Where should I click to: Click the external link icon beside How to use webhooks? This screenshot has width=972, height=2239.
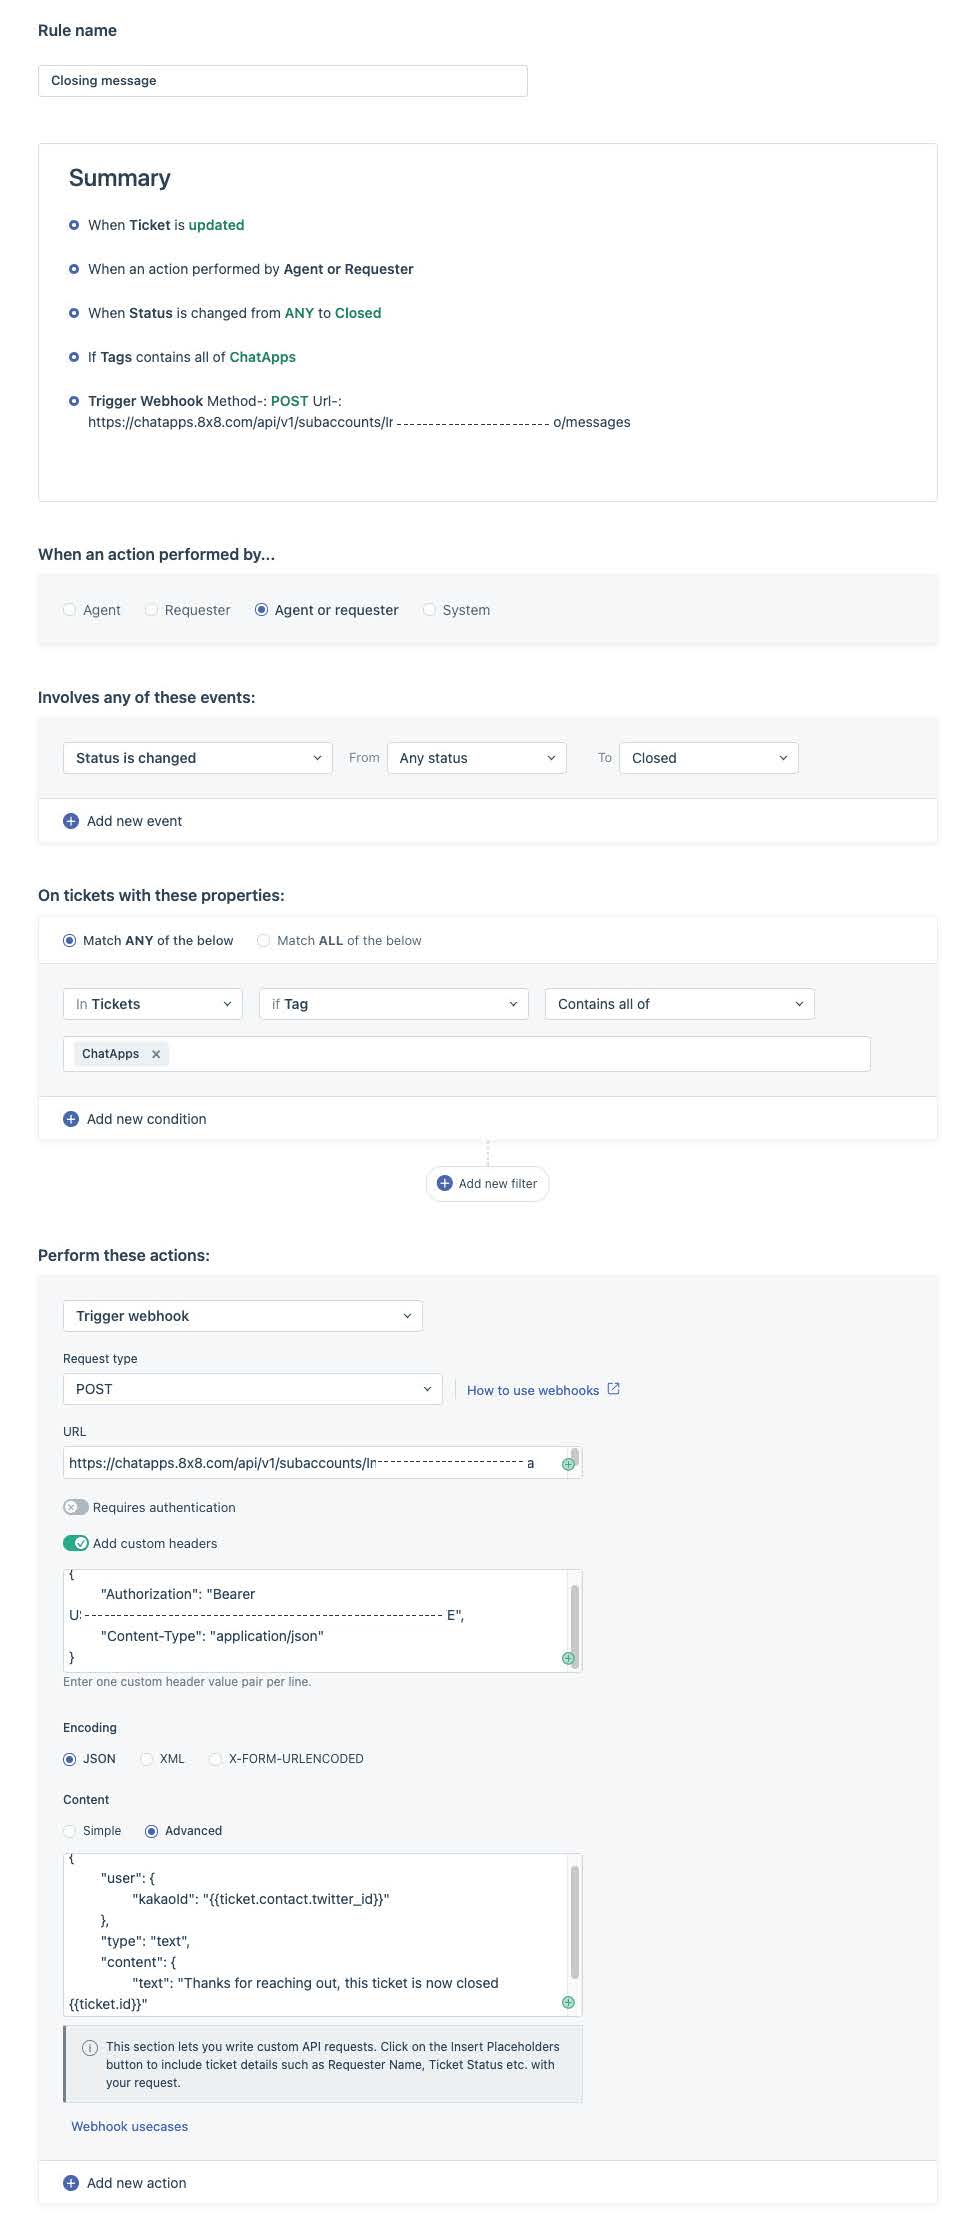coord(614,1389)
